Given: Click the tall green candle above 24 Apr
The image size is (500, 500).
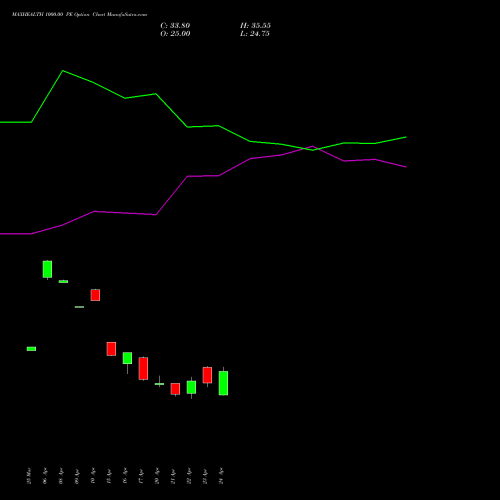Looking at the screenshot, I should point(223,383).
